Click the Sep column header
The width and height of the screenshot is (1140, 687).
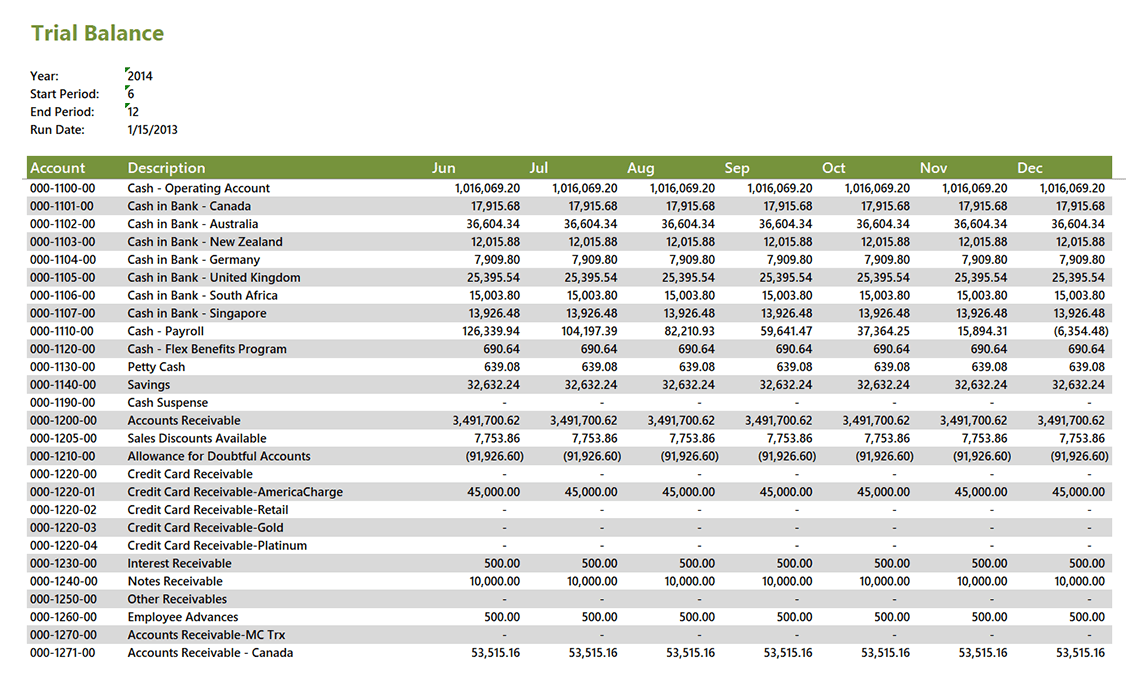pos(736,168)
